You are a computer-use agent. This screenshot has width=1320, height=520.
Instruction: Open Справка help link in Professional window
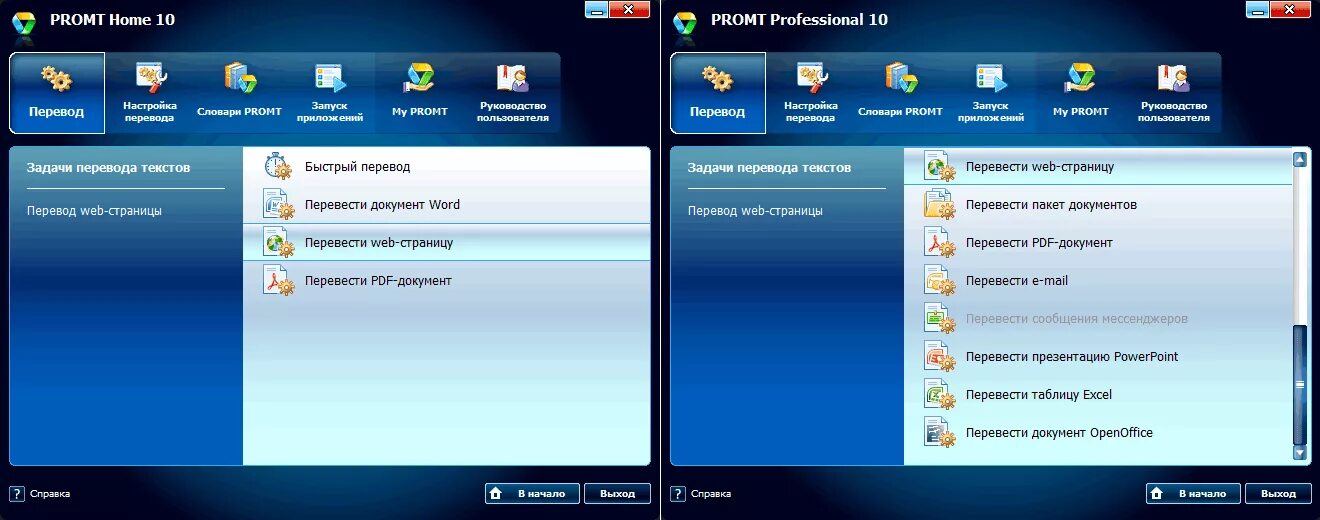(x=701, y=493)
